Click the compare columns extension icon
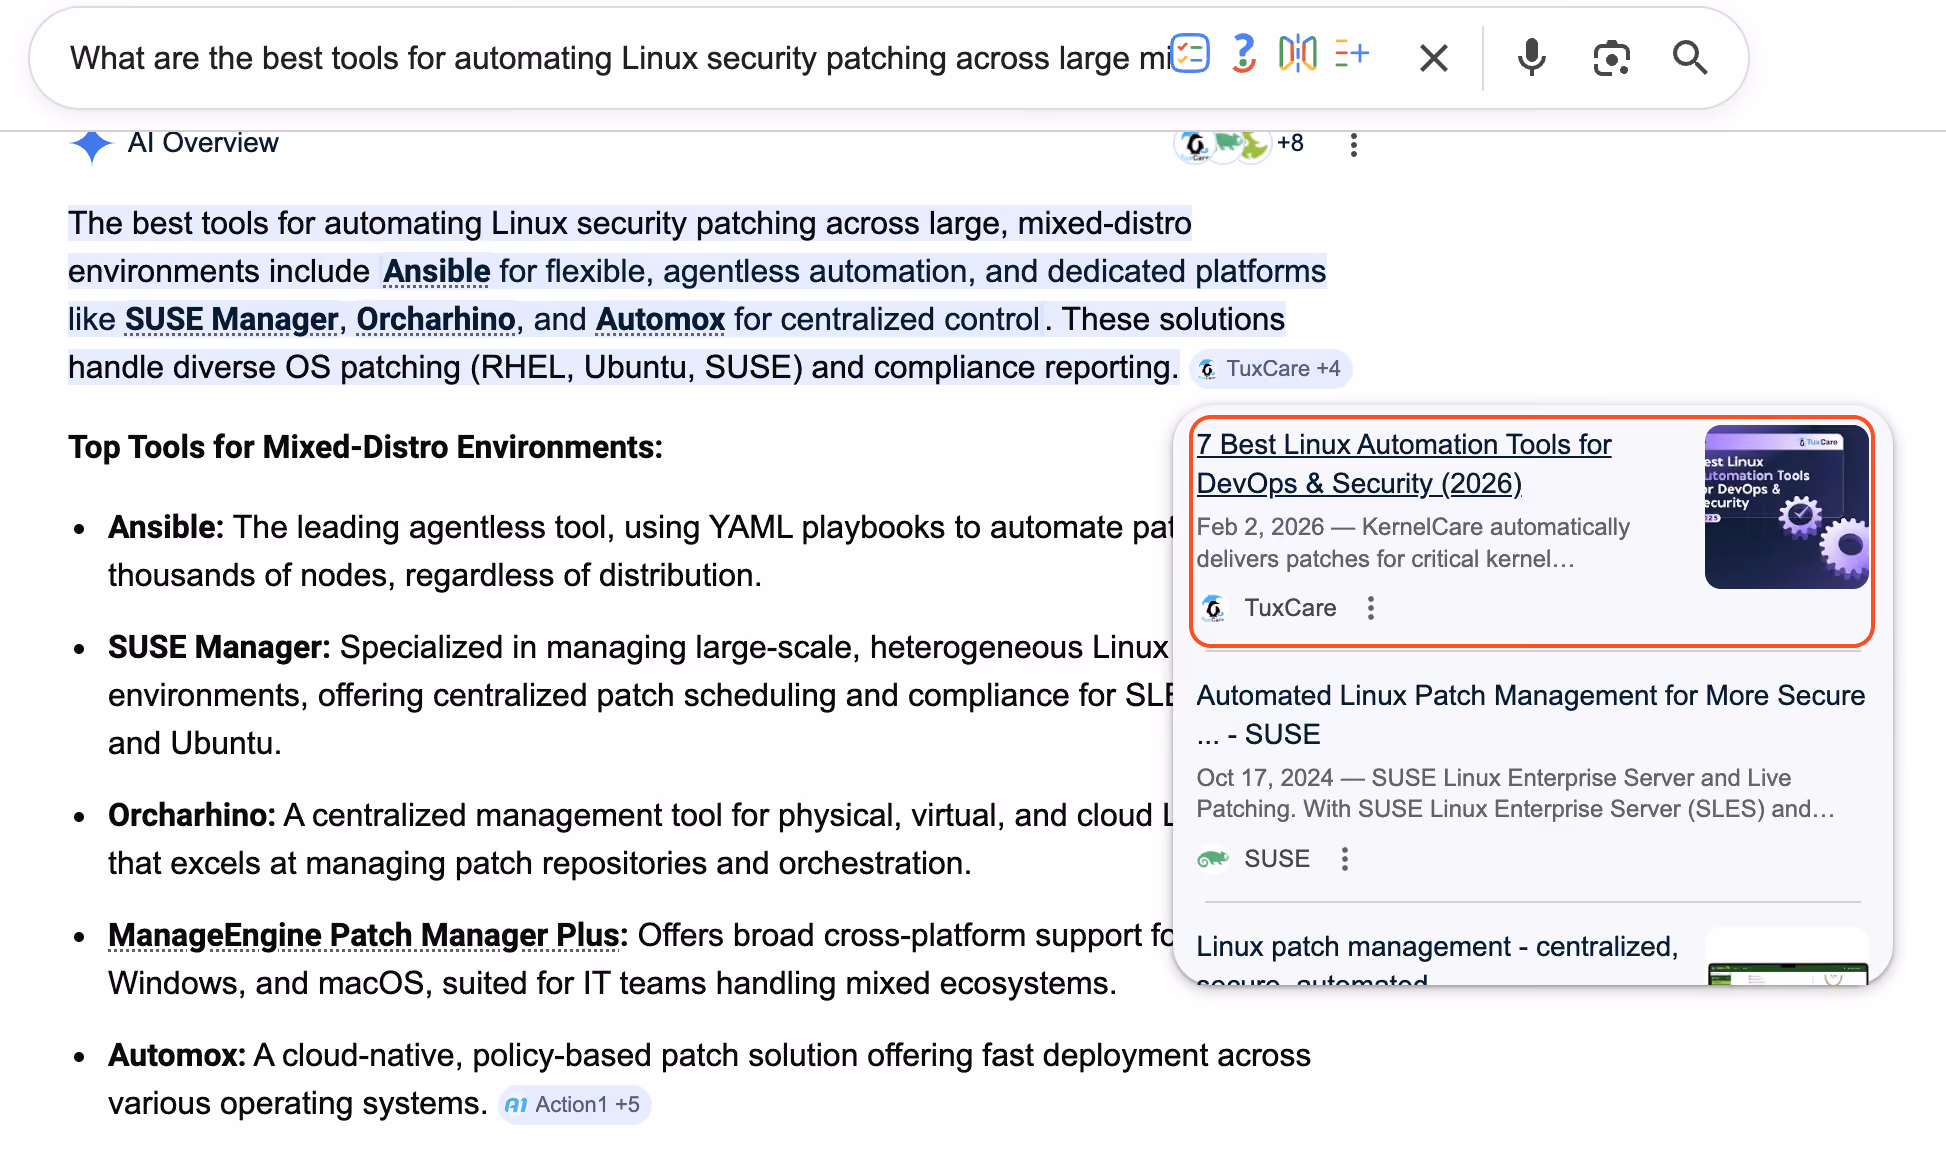 point(1297,54)
